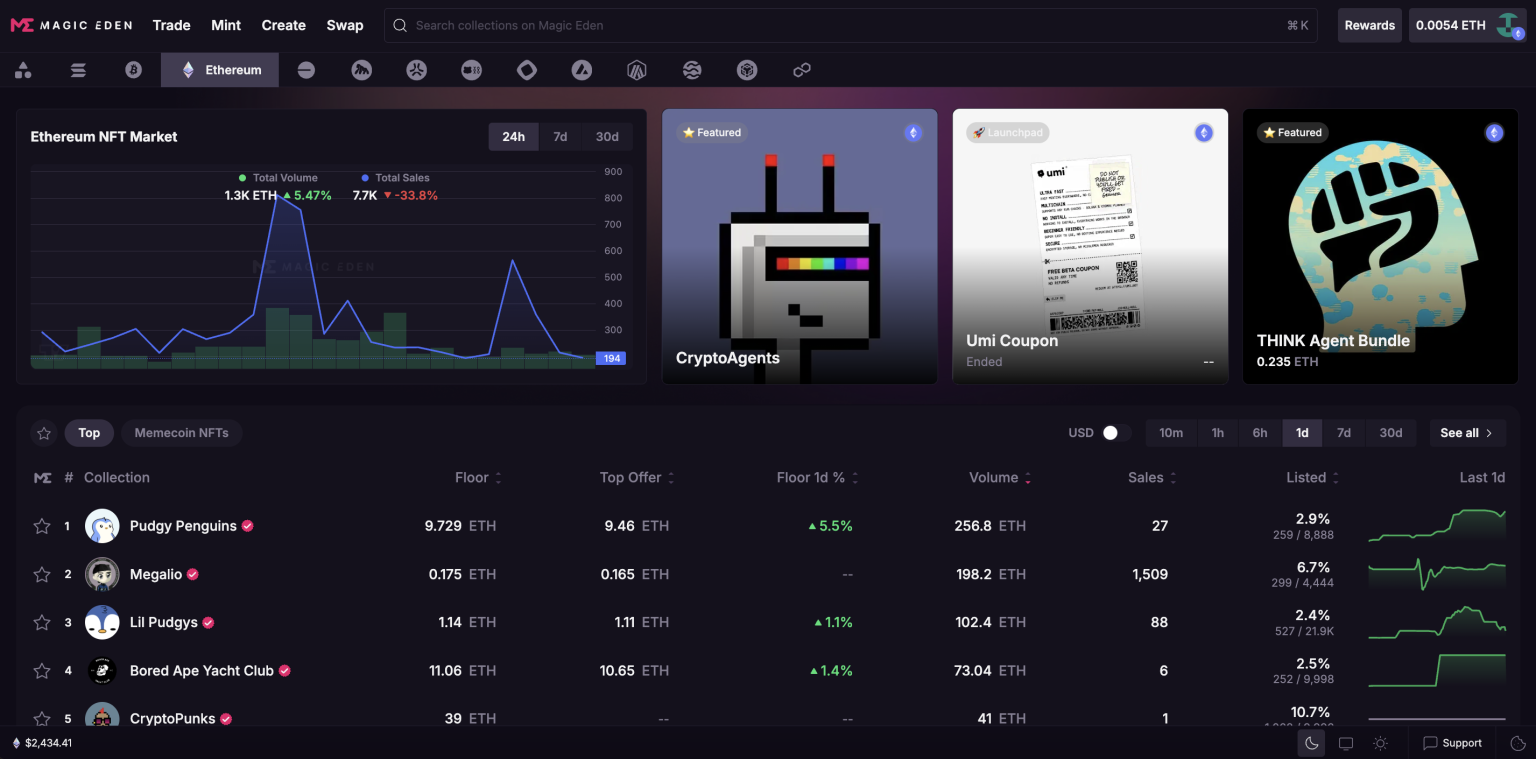The image size is (1536, 759).
Task: Select the Bitcoin chain icon
Action: pos(133,70)
